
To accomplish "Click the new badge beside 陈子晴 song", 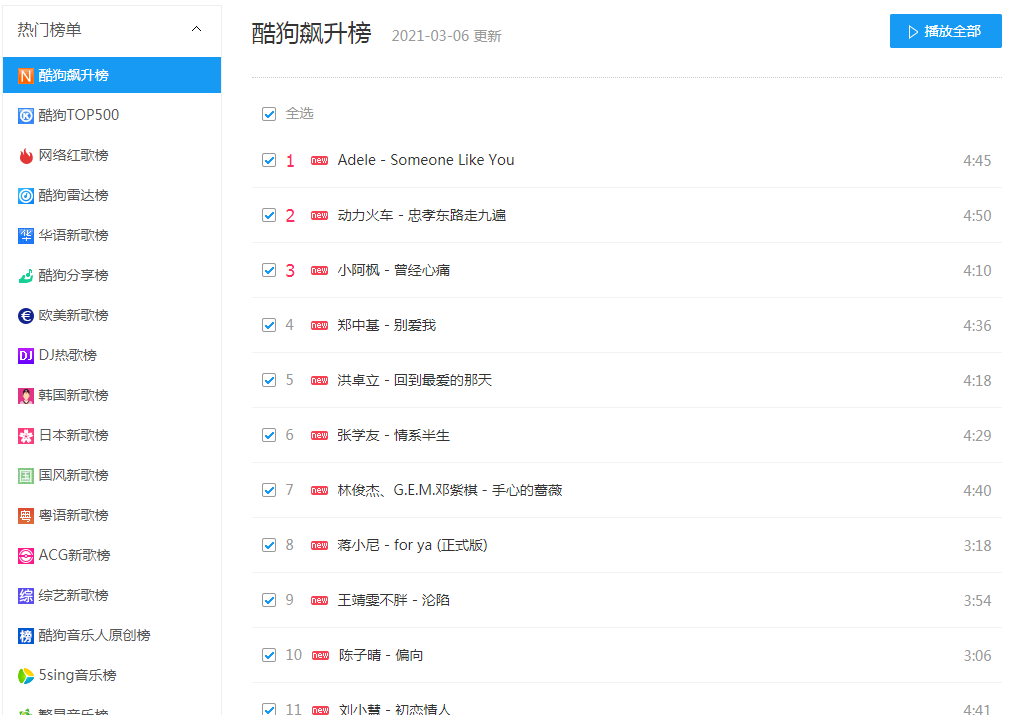I will click(320, 656).
